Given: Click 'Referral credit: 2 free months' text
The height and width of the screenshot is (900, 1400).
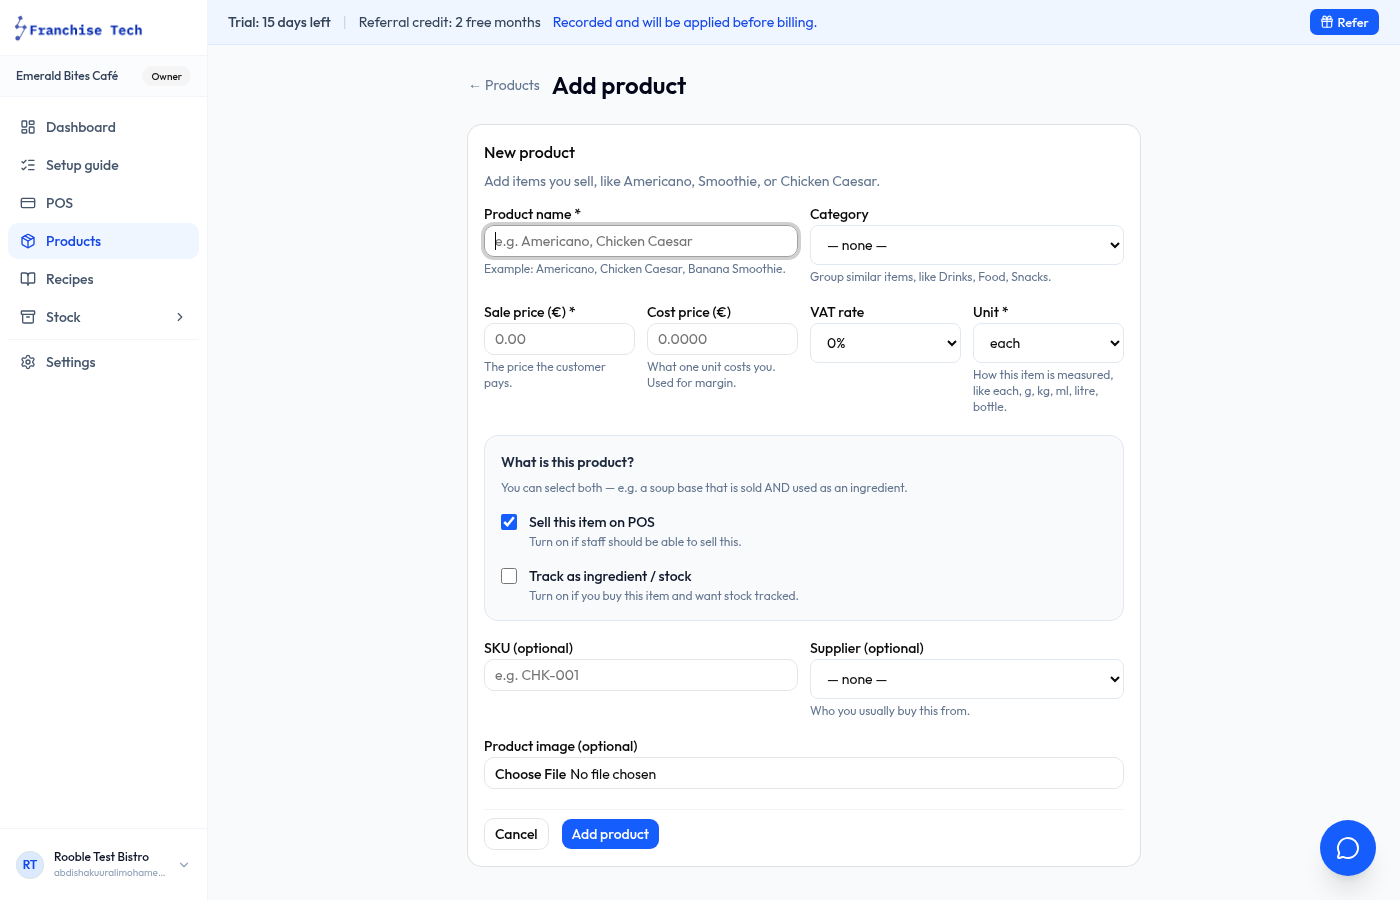Looking at the screenshot, I should tap(449, 22).
